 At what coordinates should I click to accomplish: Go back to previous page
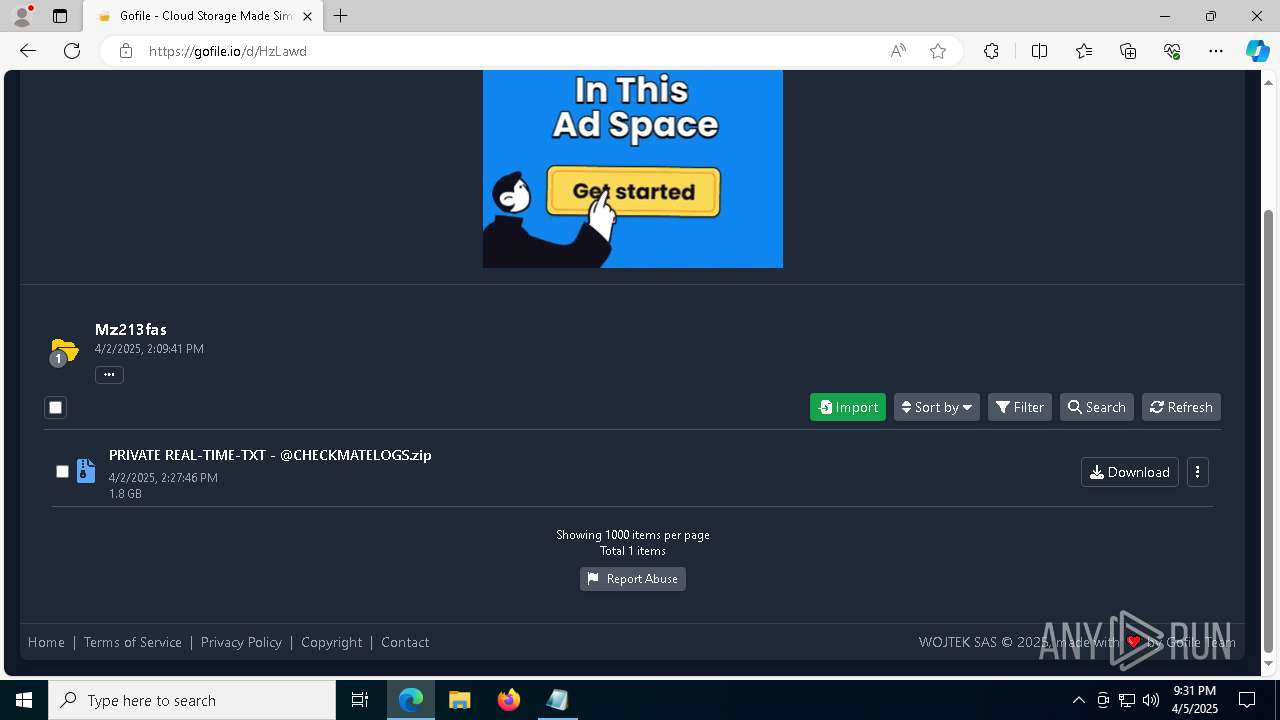[x=28, y=51]
